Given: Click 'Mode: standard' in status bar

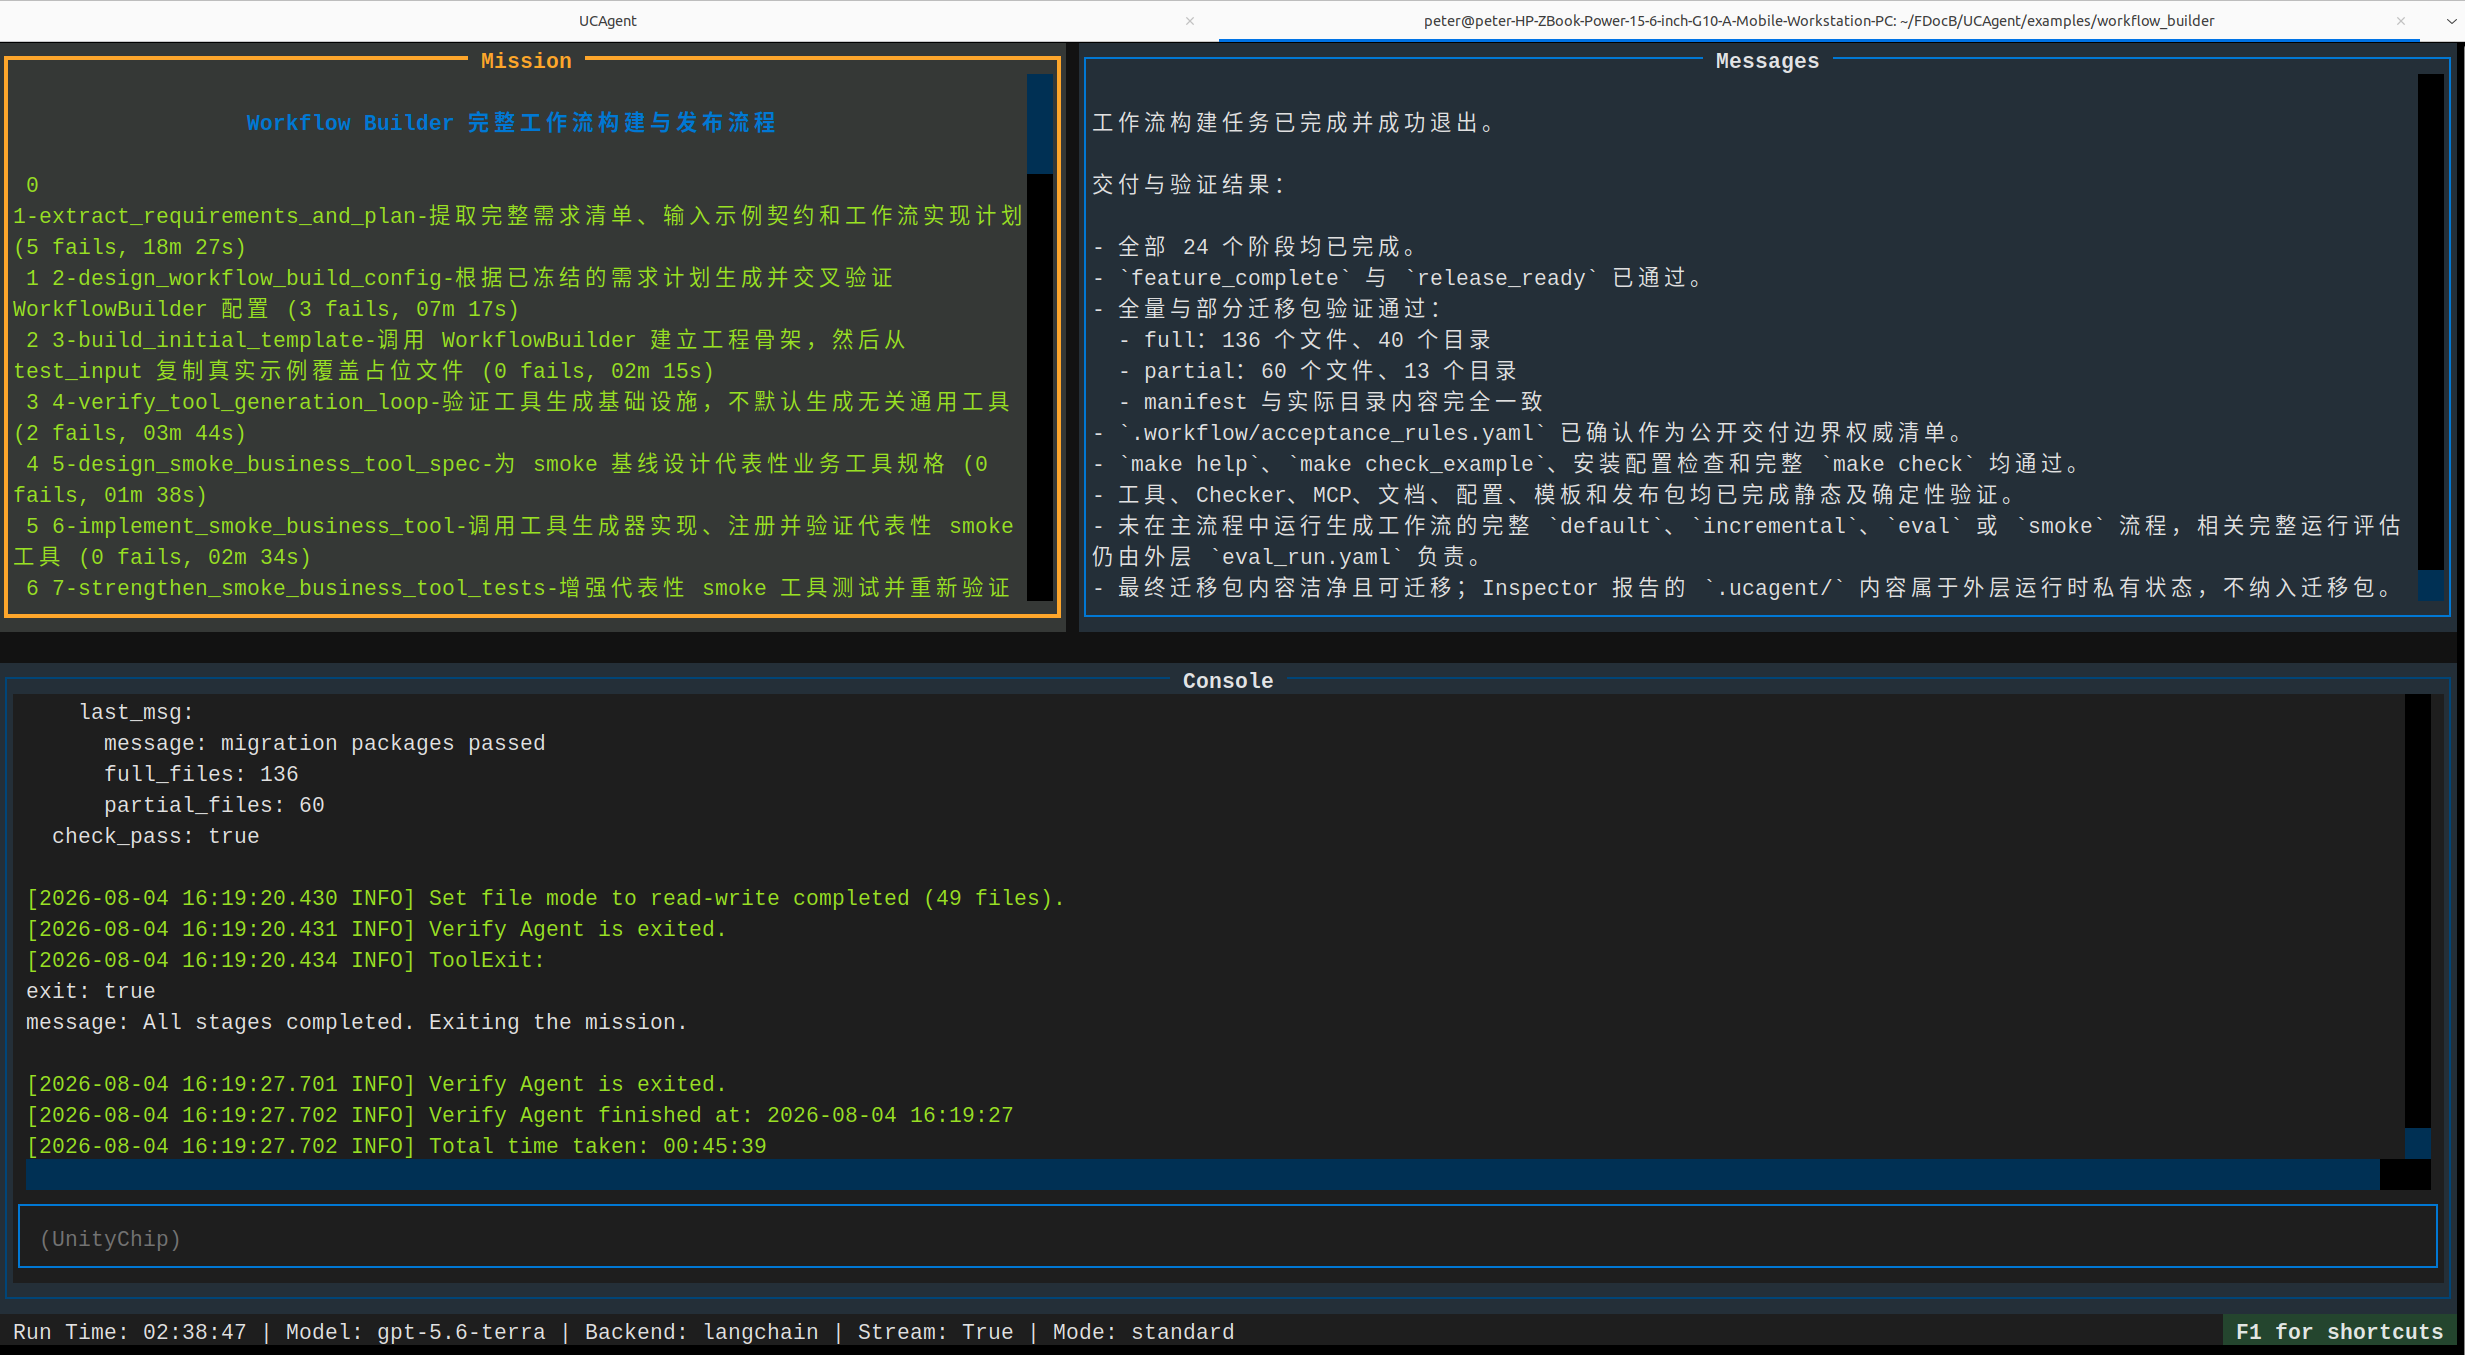Looking at the screenshot, I should coord(1144,1332).
